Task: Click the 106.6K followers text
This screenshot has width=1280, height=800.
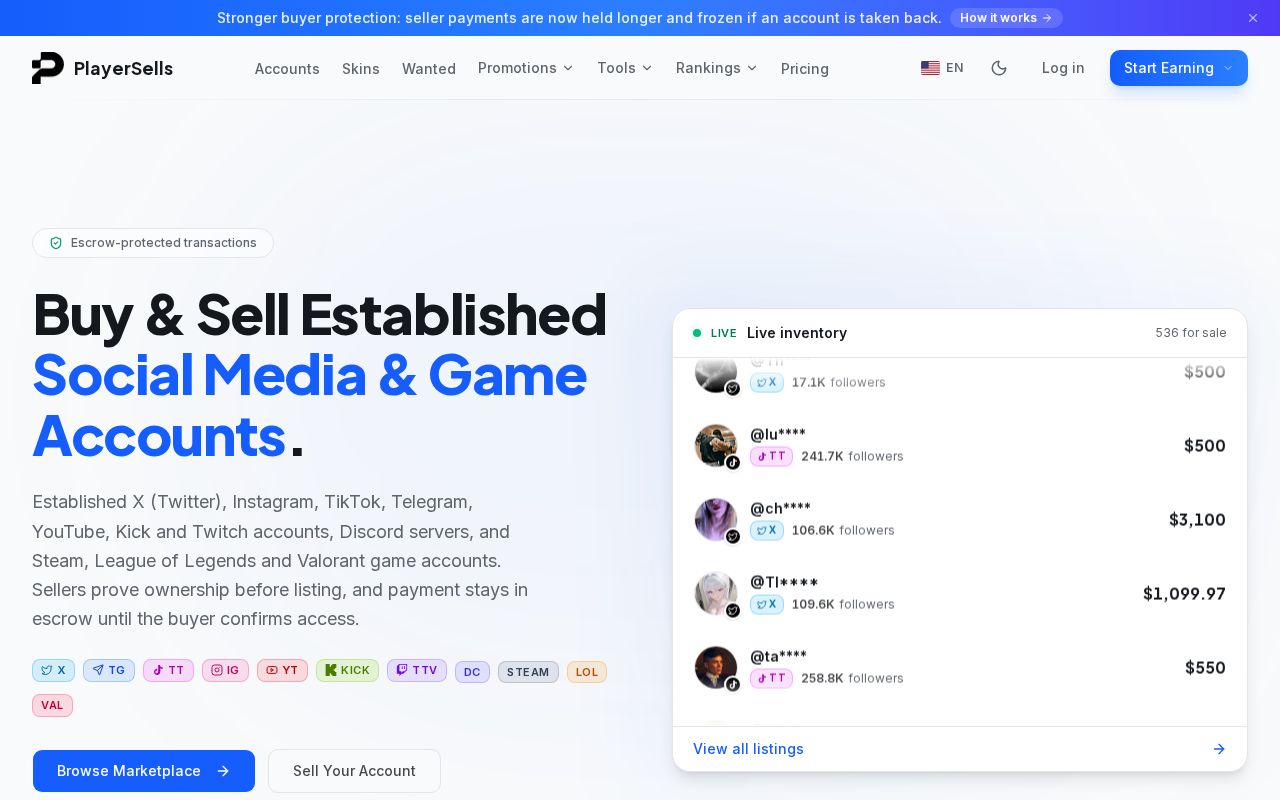Action: [843, 530]
